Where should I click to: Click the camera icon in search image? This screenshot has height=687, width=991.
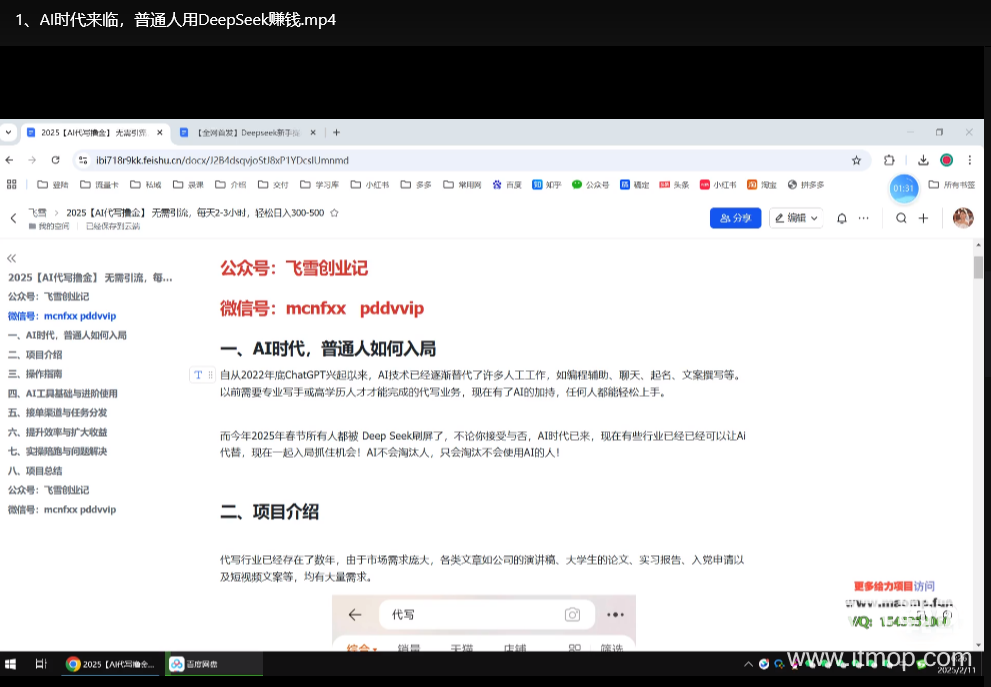[x=573, y=614]
